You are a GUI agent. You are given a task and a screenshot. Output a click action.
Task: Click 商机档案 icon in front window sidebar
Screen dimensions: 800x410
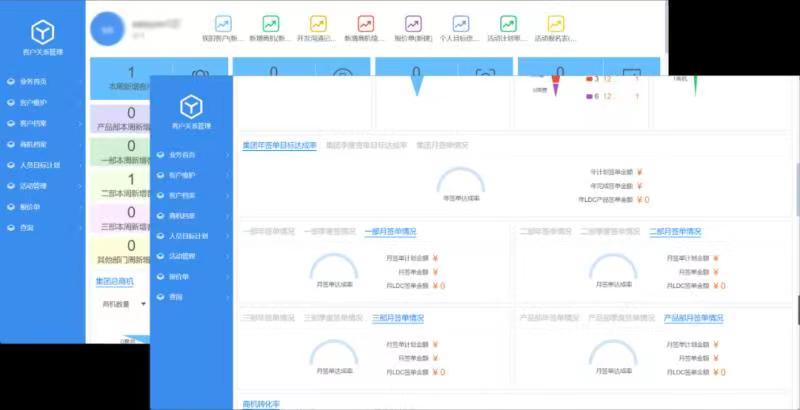(x=160, y=216)
